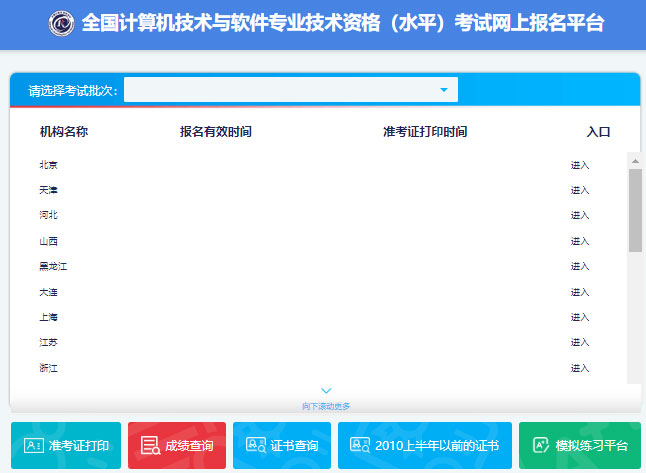646x473 pixels.
Task: Click the 向下滚动更多 hint text
Action: click(326, 406)
